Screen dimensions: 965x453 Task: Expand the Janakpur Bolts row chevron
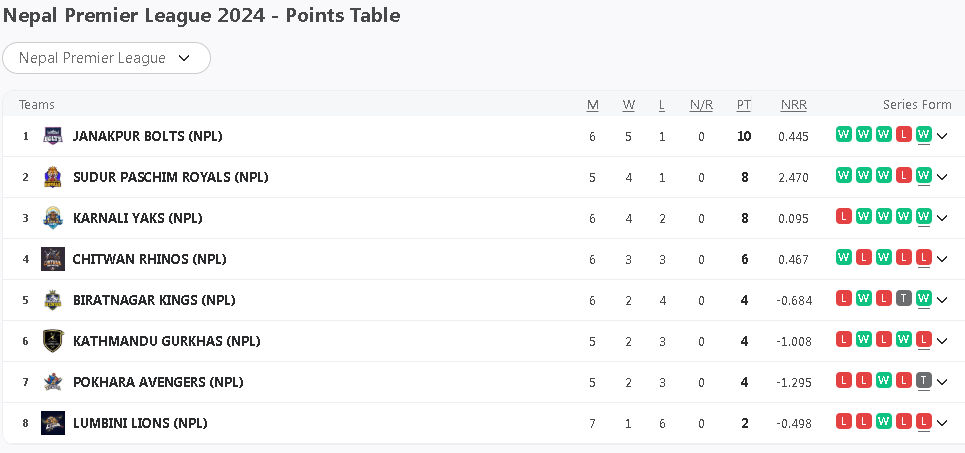click(x=942, y=136)
